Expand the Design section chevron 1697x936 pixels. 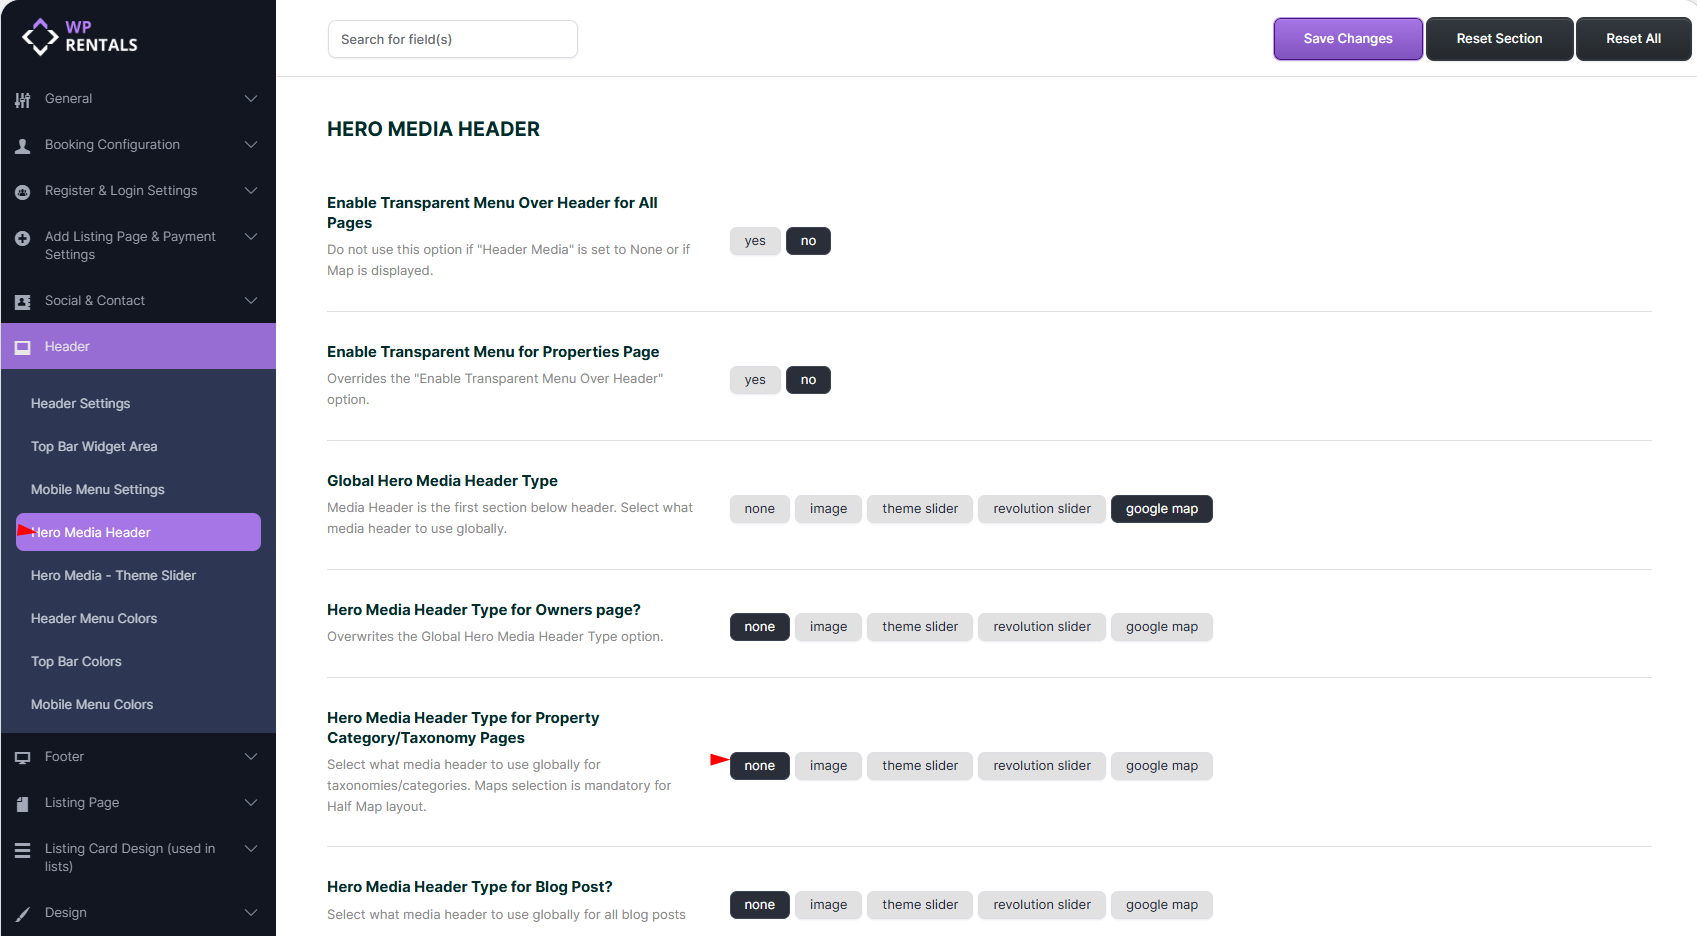click(x=251, y=913)
